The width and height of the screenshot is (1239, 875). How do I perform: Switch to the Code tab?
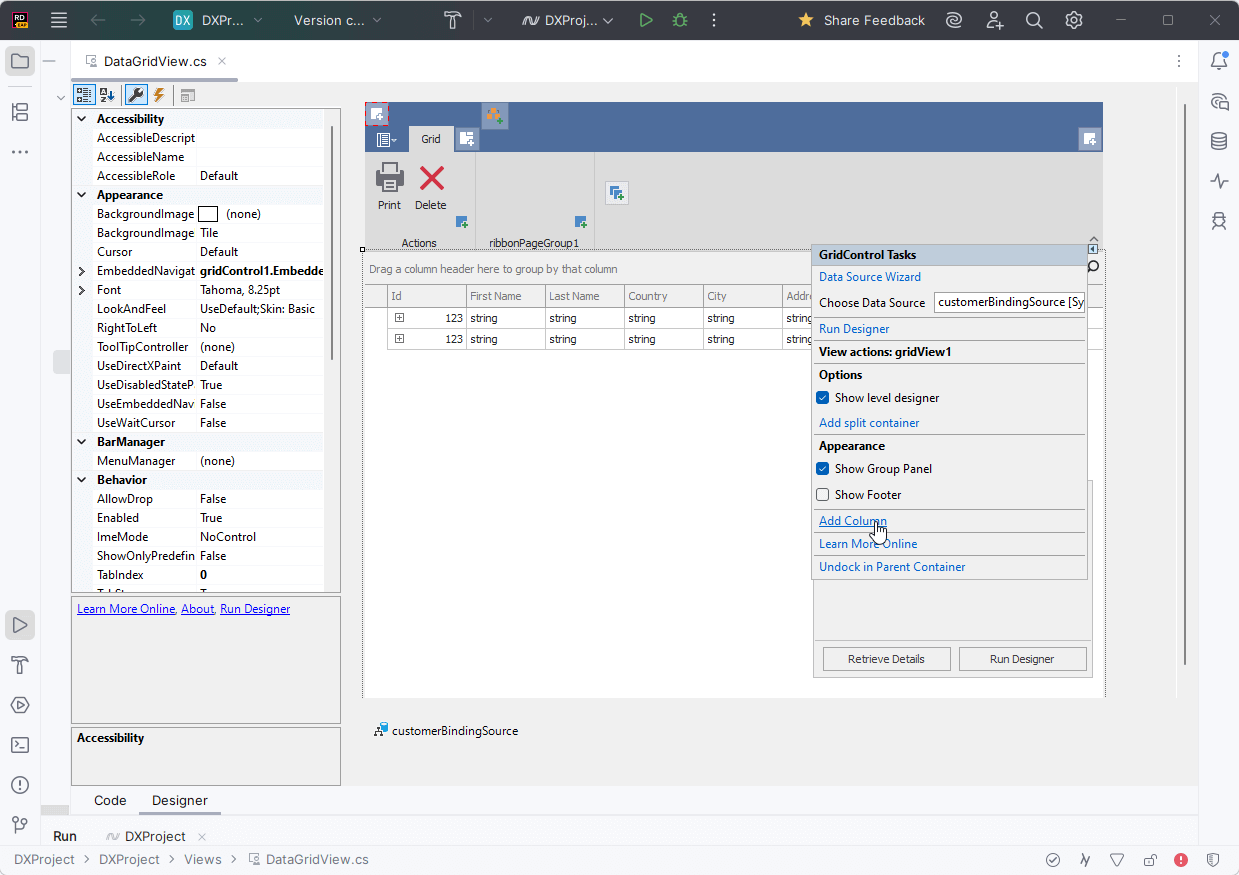click(109, 800)
